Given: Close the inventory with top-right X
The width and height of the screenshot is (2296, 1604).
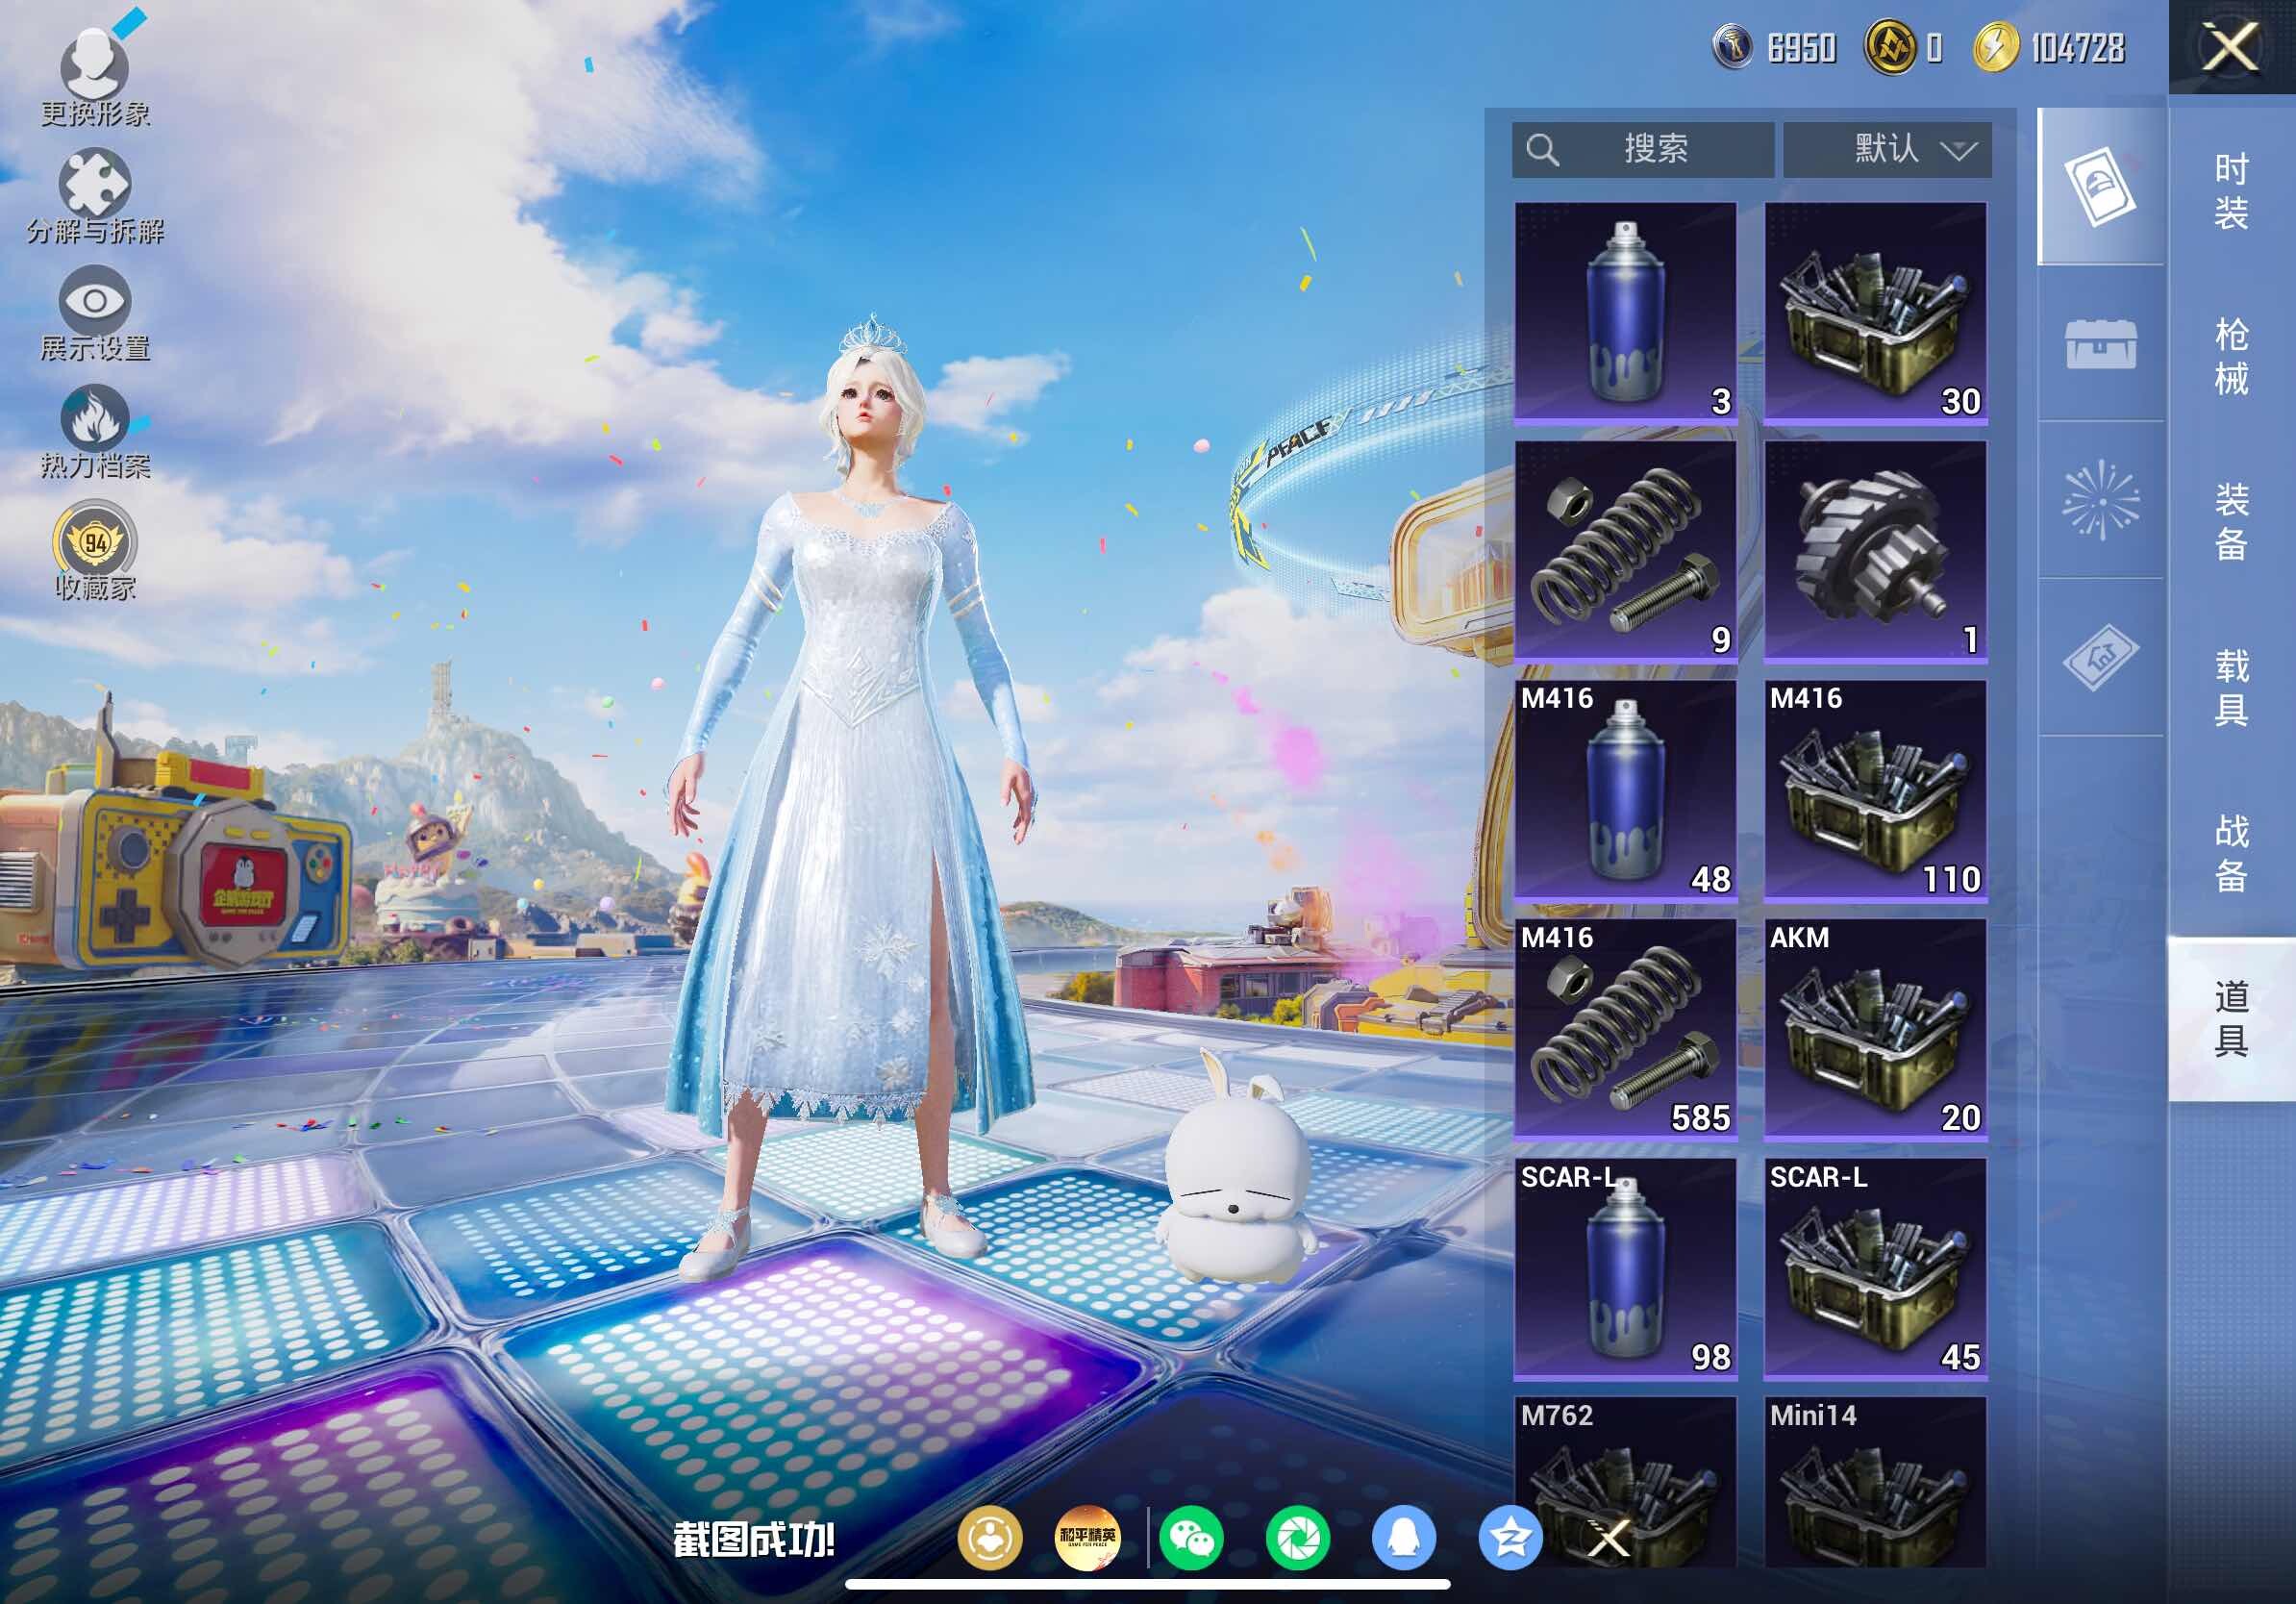Looking at the screenshot, I should click(x=2231, y=47).
